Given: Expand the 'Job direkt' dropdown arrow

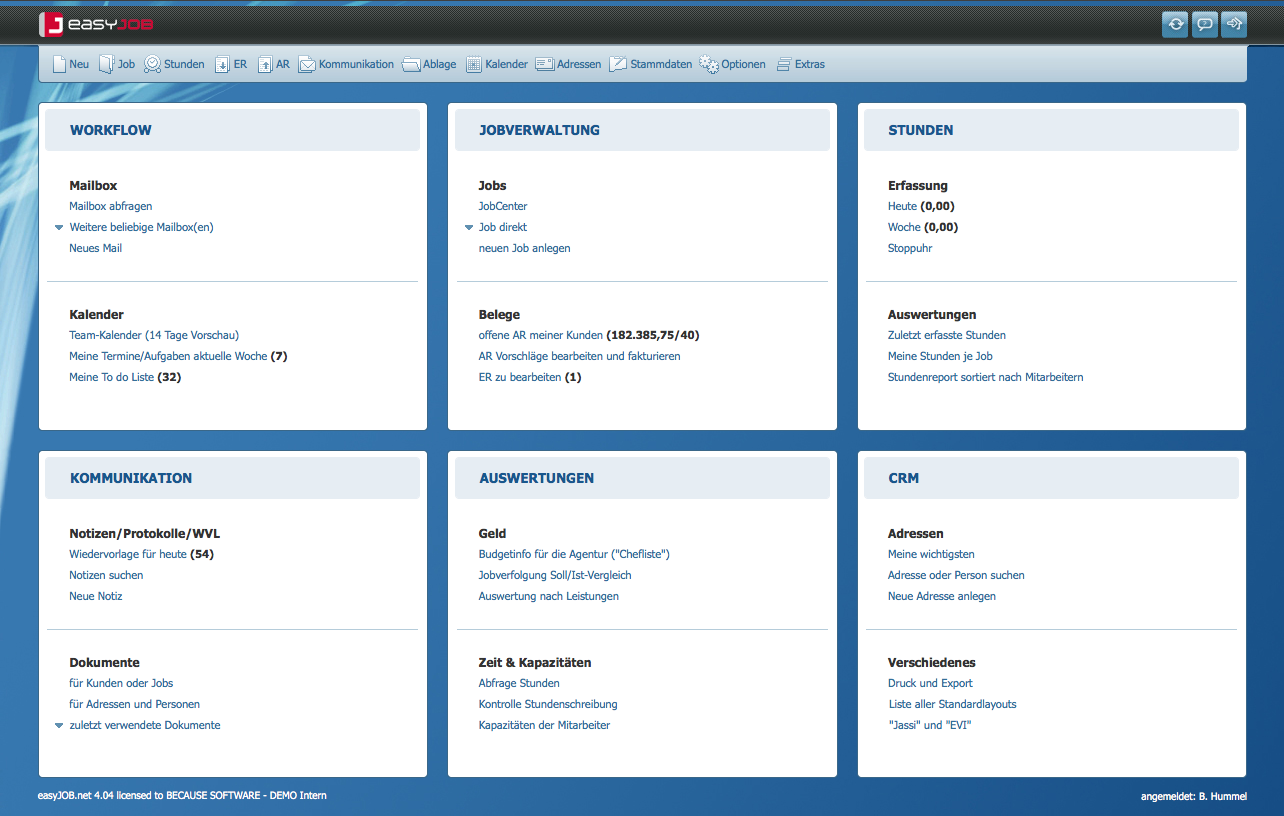Looking at the screenshot, I should pos(469,227).
